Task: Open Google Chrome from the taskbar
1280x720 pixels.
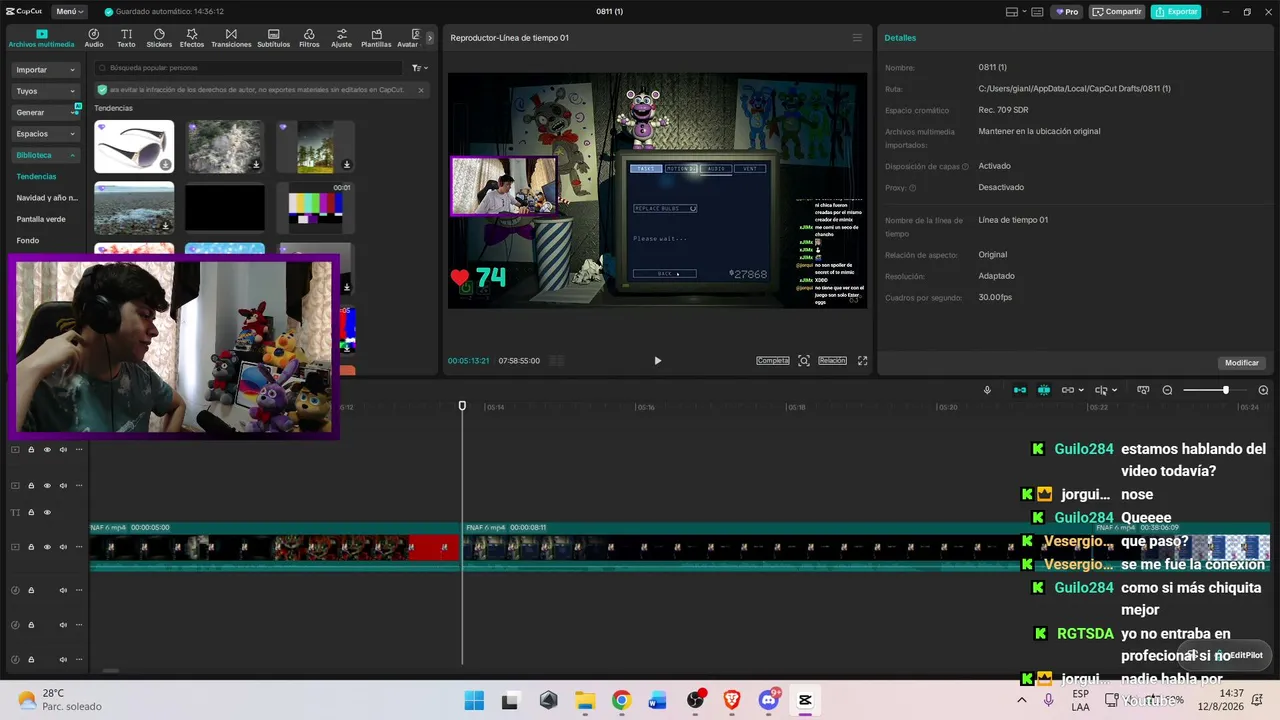Action: pos(621,700)
